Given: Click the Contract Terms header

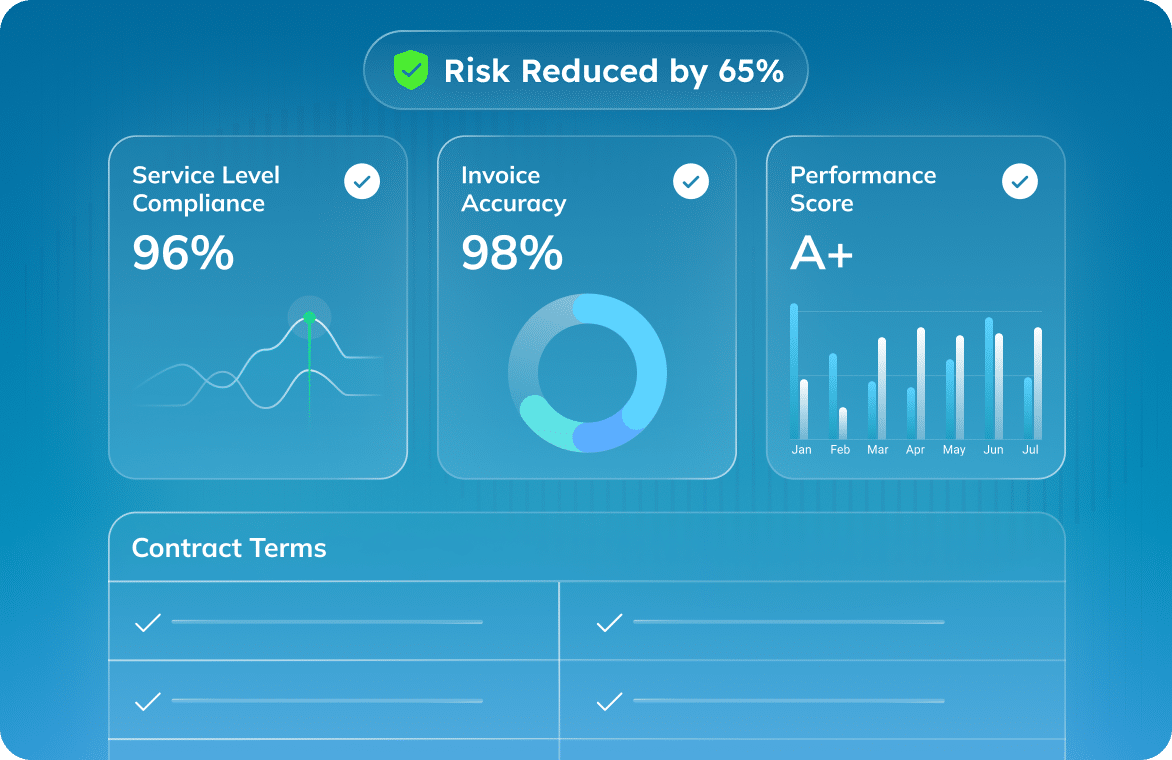Looking at the screenshot, I should [229, 548].
